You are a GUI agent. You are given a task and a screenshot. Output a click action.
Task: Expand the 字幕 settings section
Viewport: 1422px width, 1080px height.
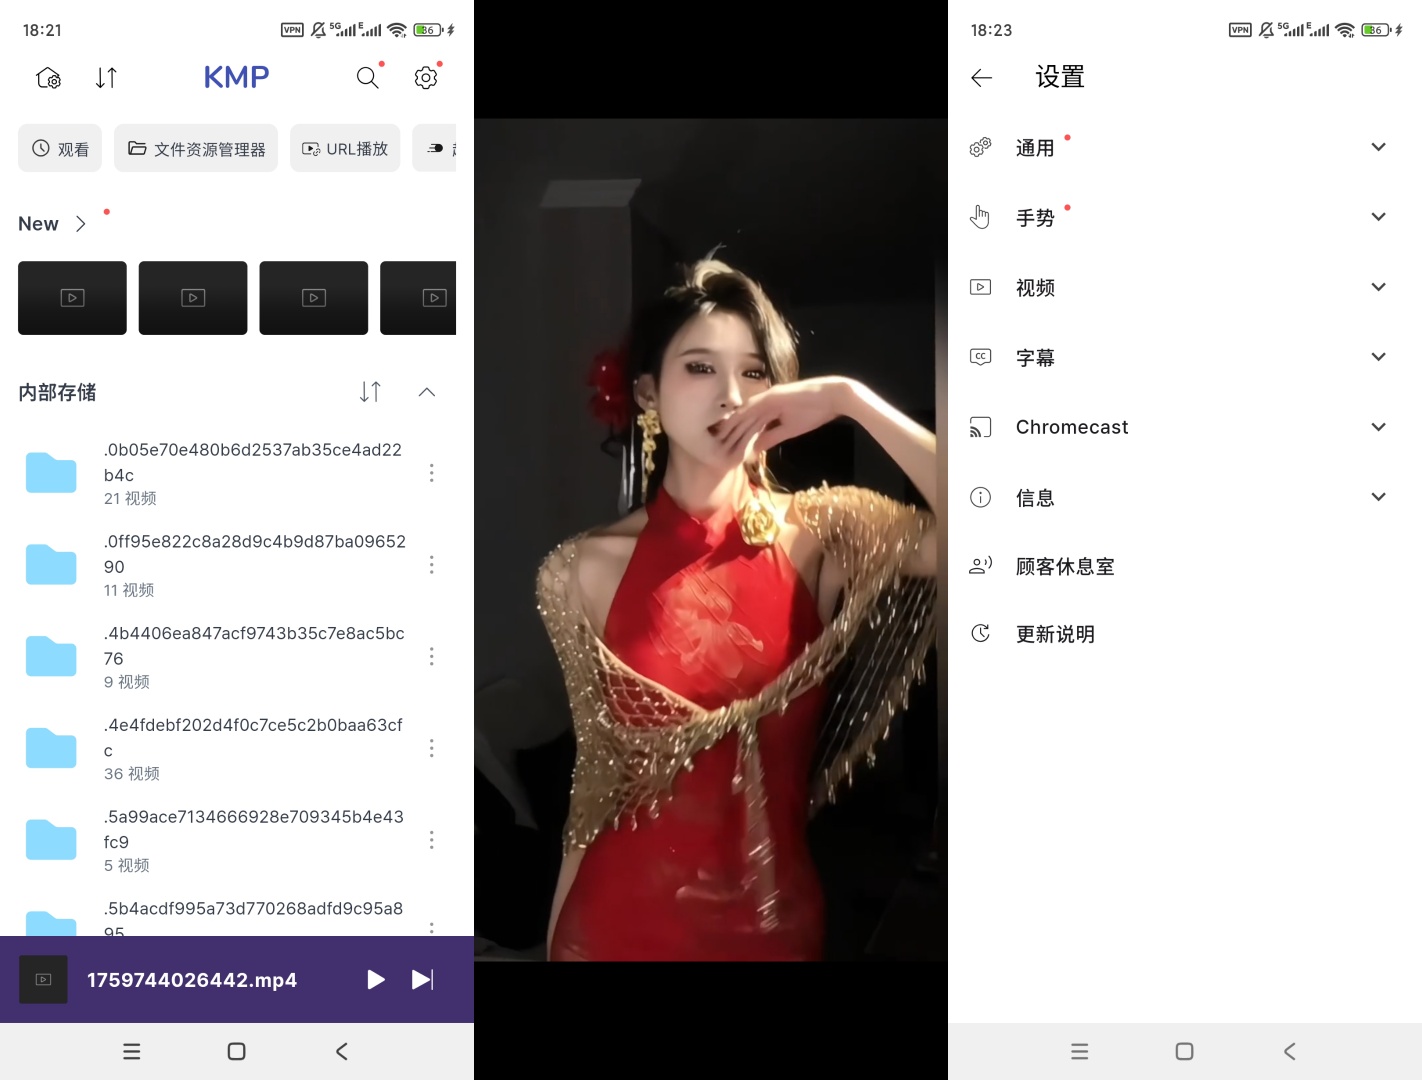pos(1378,357)
